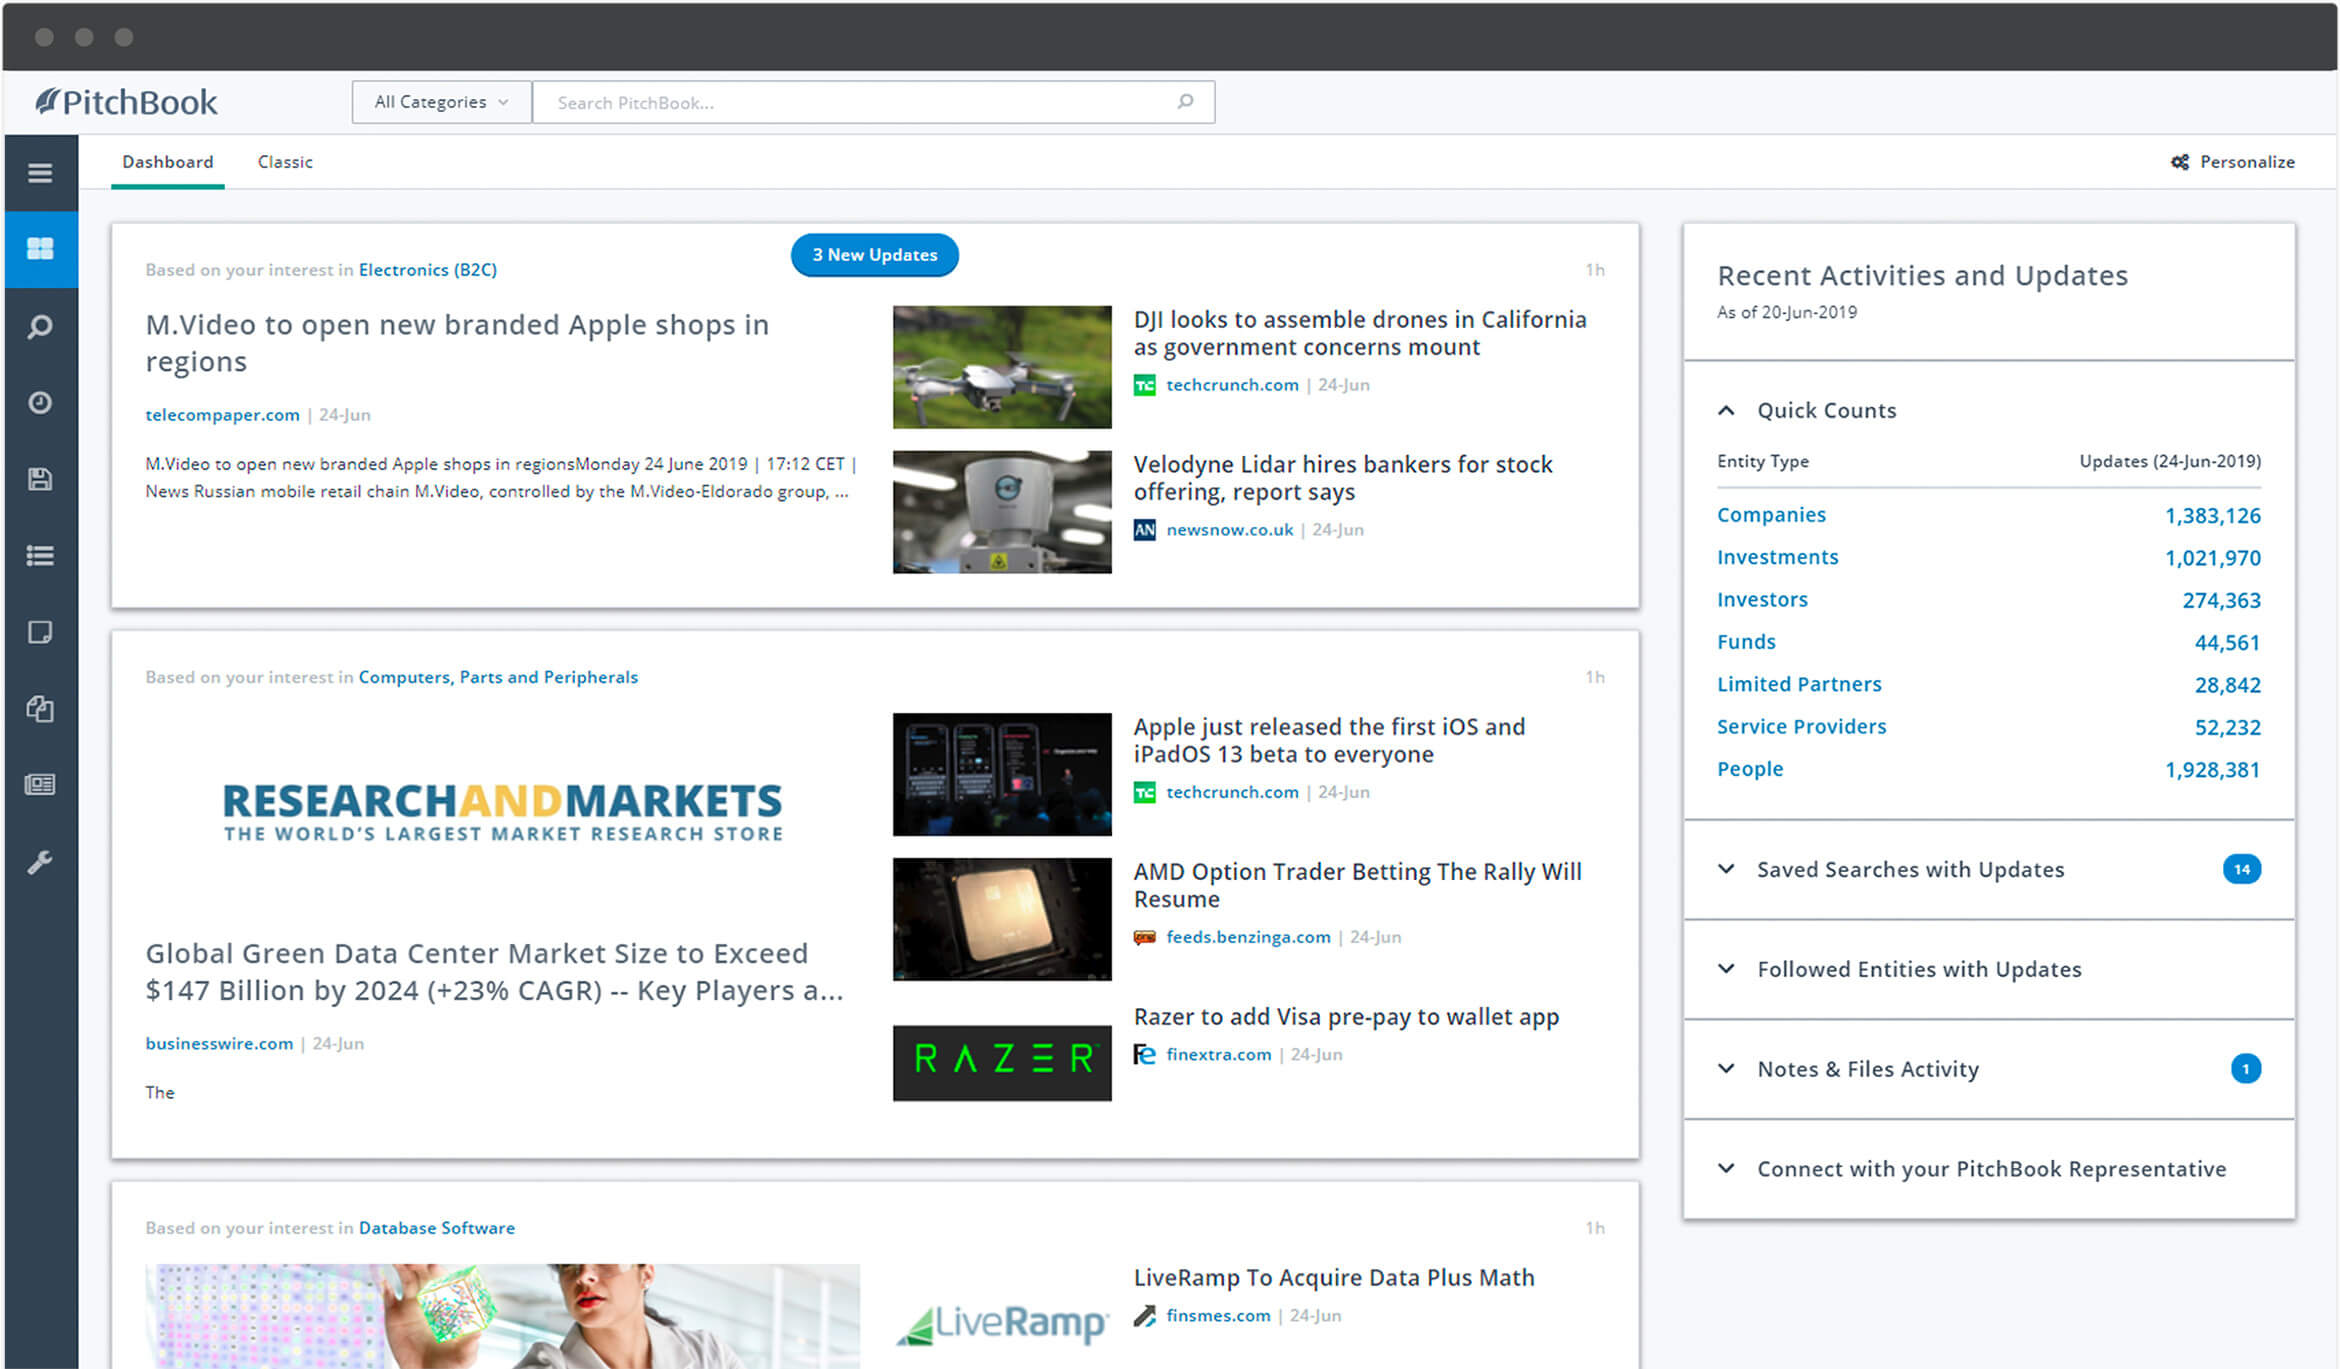Image resolution: width=2340 pixels, height=1369 pixels.
Task: Open the All Categories dropdown
Action: point(442,102)
